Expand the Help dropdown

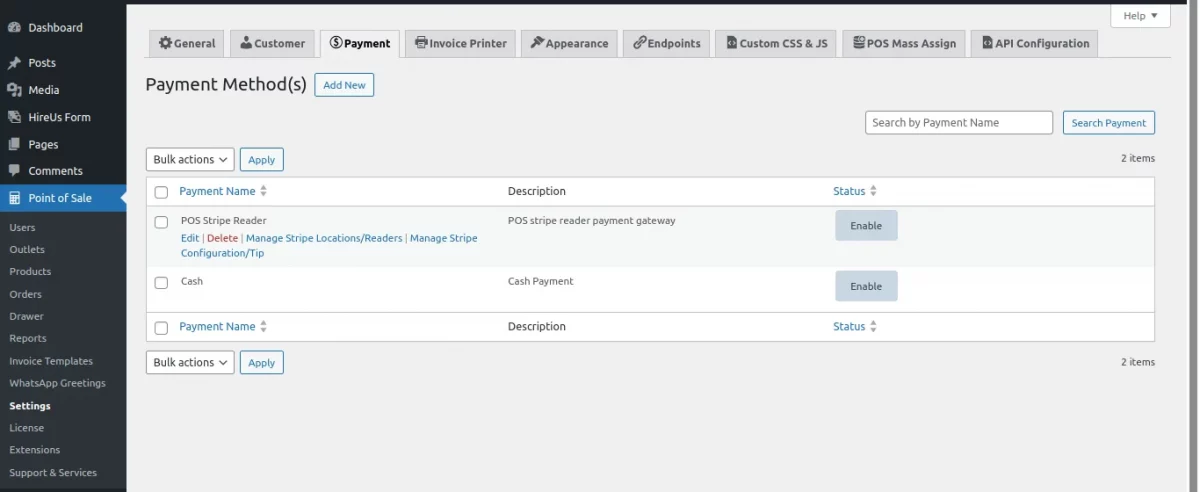1140,16
